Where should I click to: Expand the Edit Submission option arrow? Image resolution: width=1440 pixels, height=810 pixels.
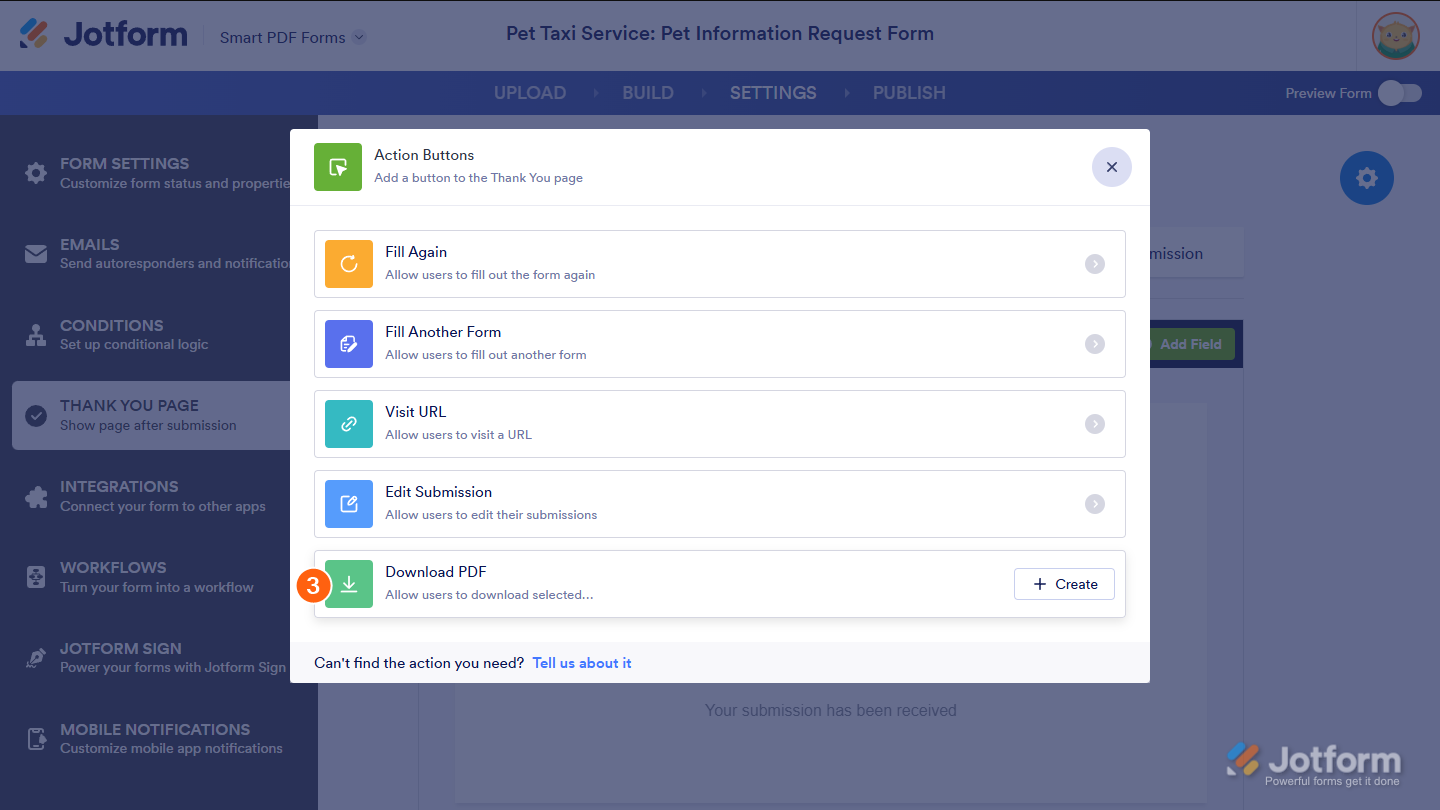click(1095, 504)
